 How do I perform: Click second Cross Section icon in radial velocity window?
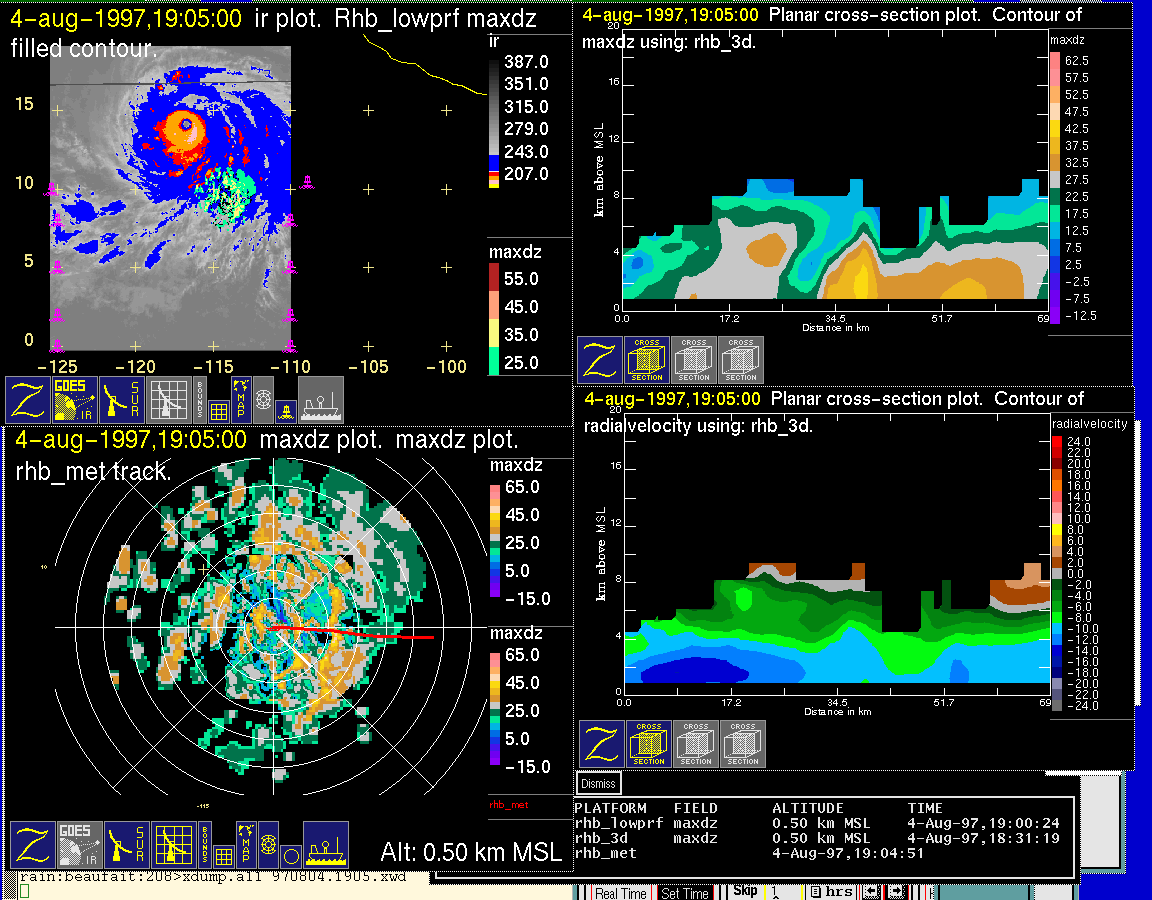696,744
